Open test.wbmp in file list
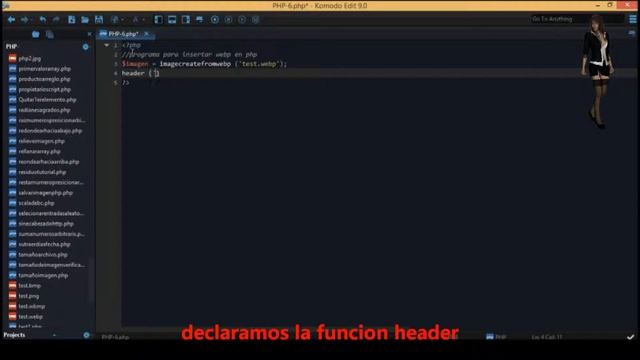 coord(32,306)
